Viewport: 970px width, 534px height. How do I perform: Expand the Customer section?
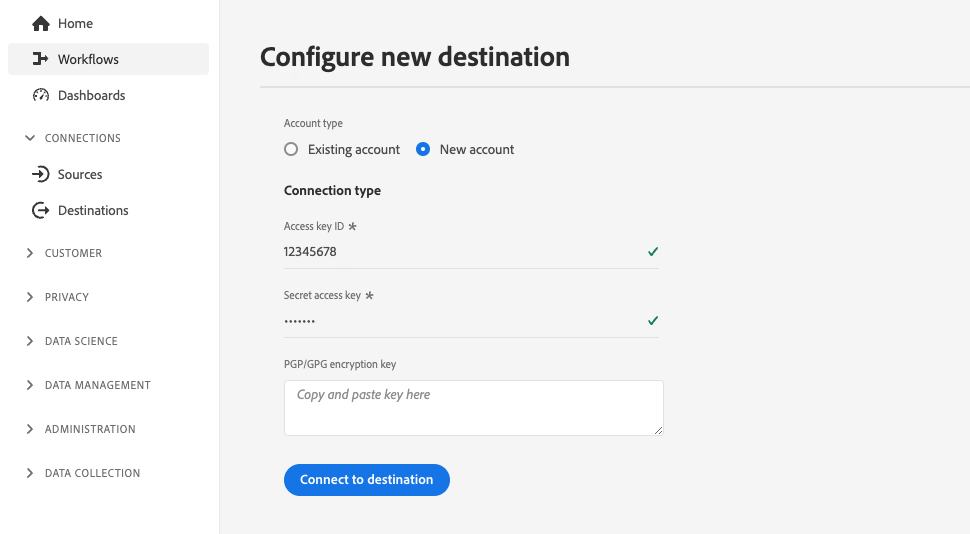30,253
